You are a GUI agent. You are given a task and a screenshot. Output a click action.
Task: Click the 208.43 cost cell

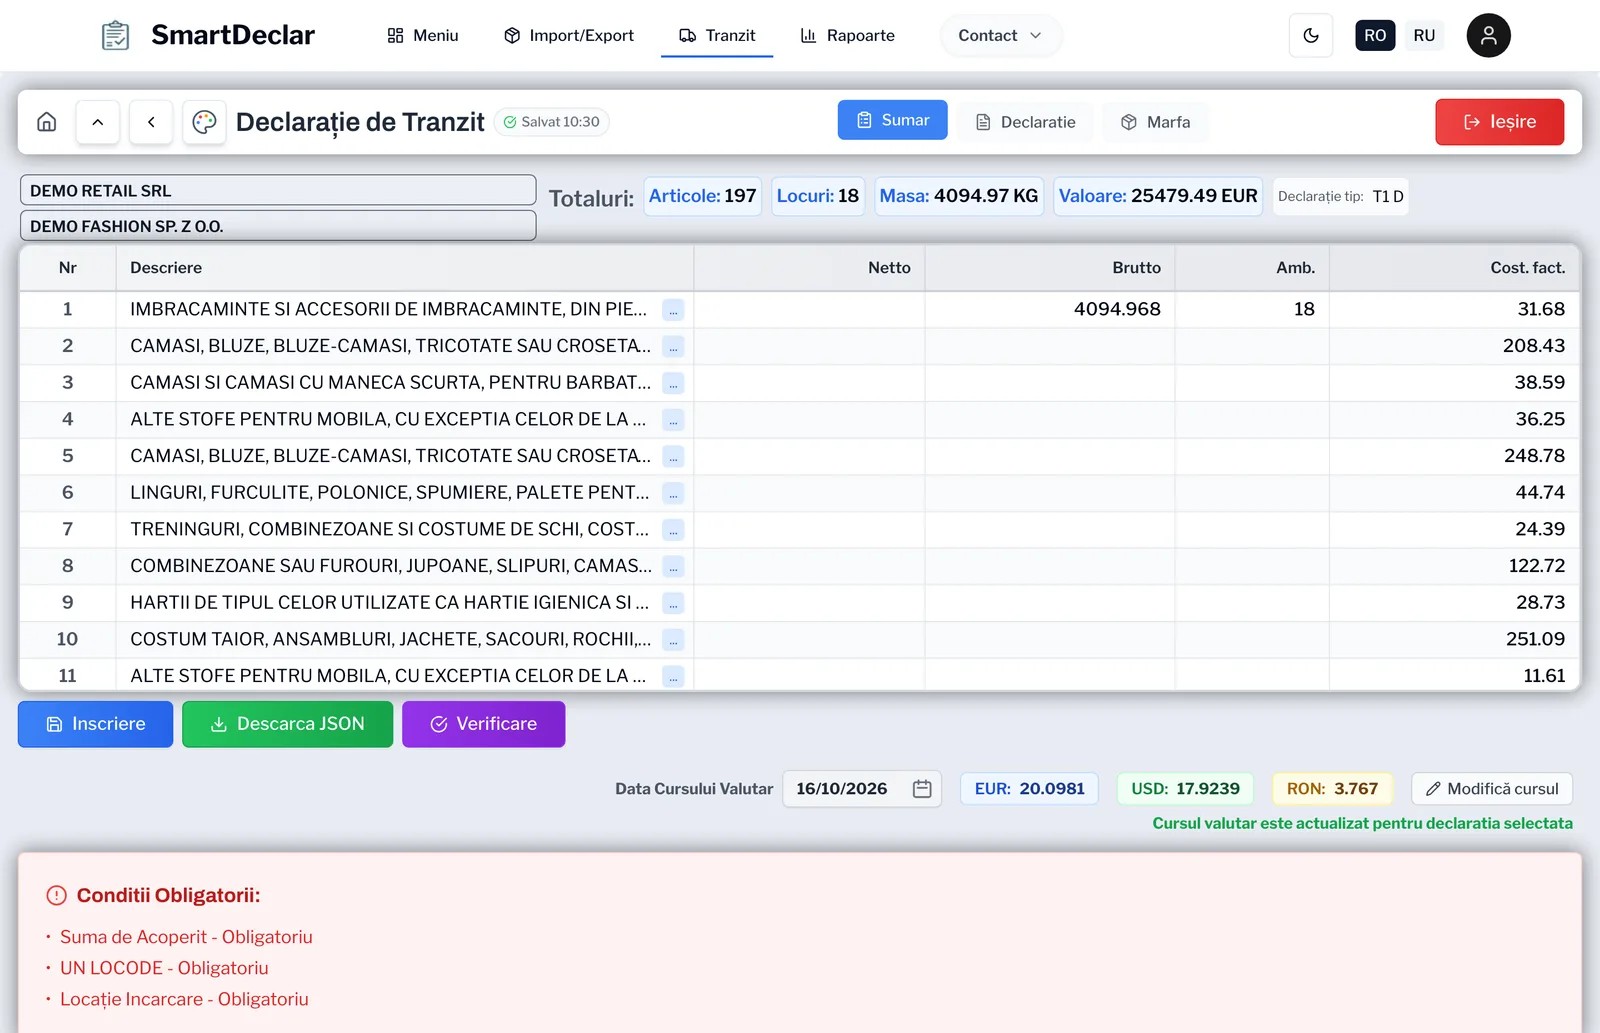coord(1454,346)
